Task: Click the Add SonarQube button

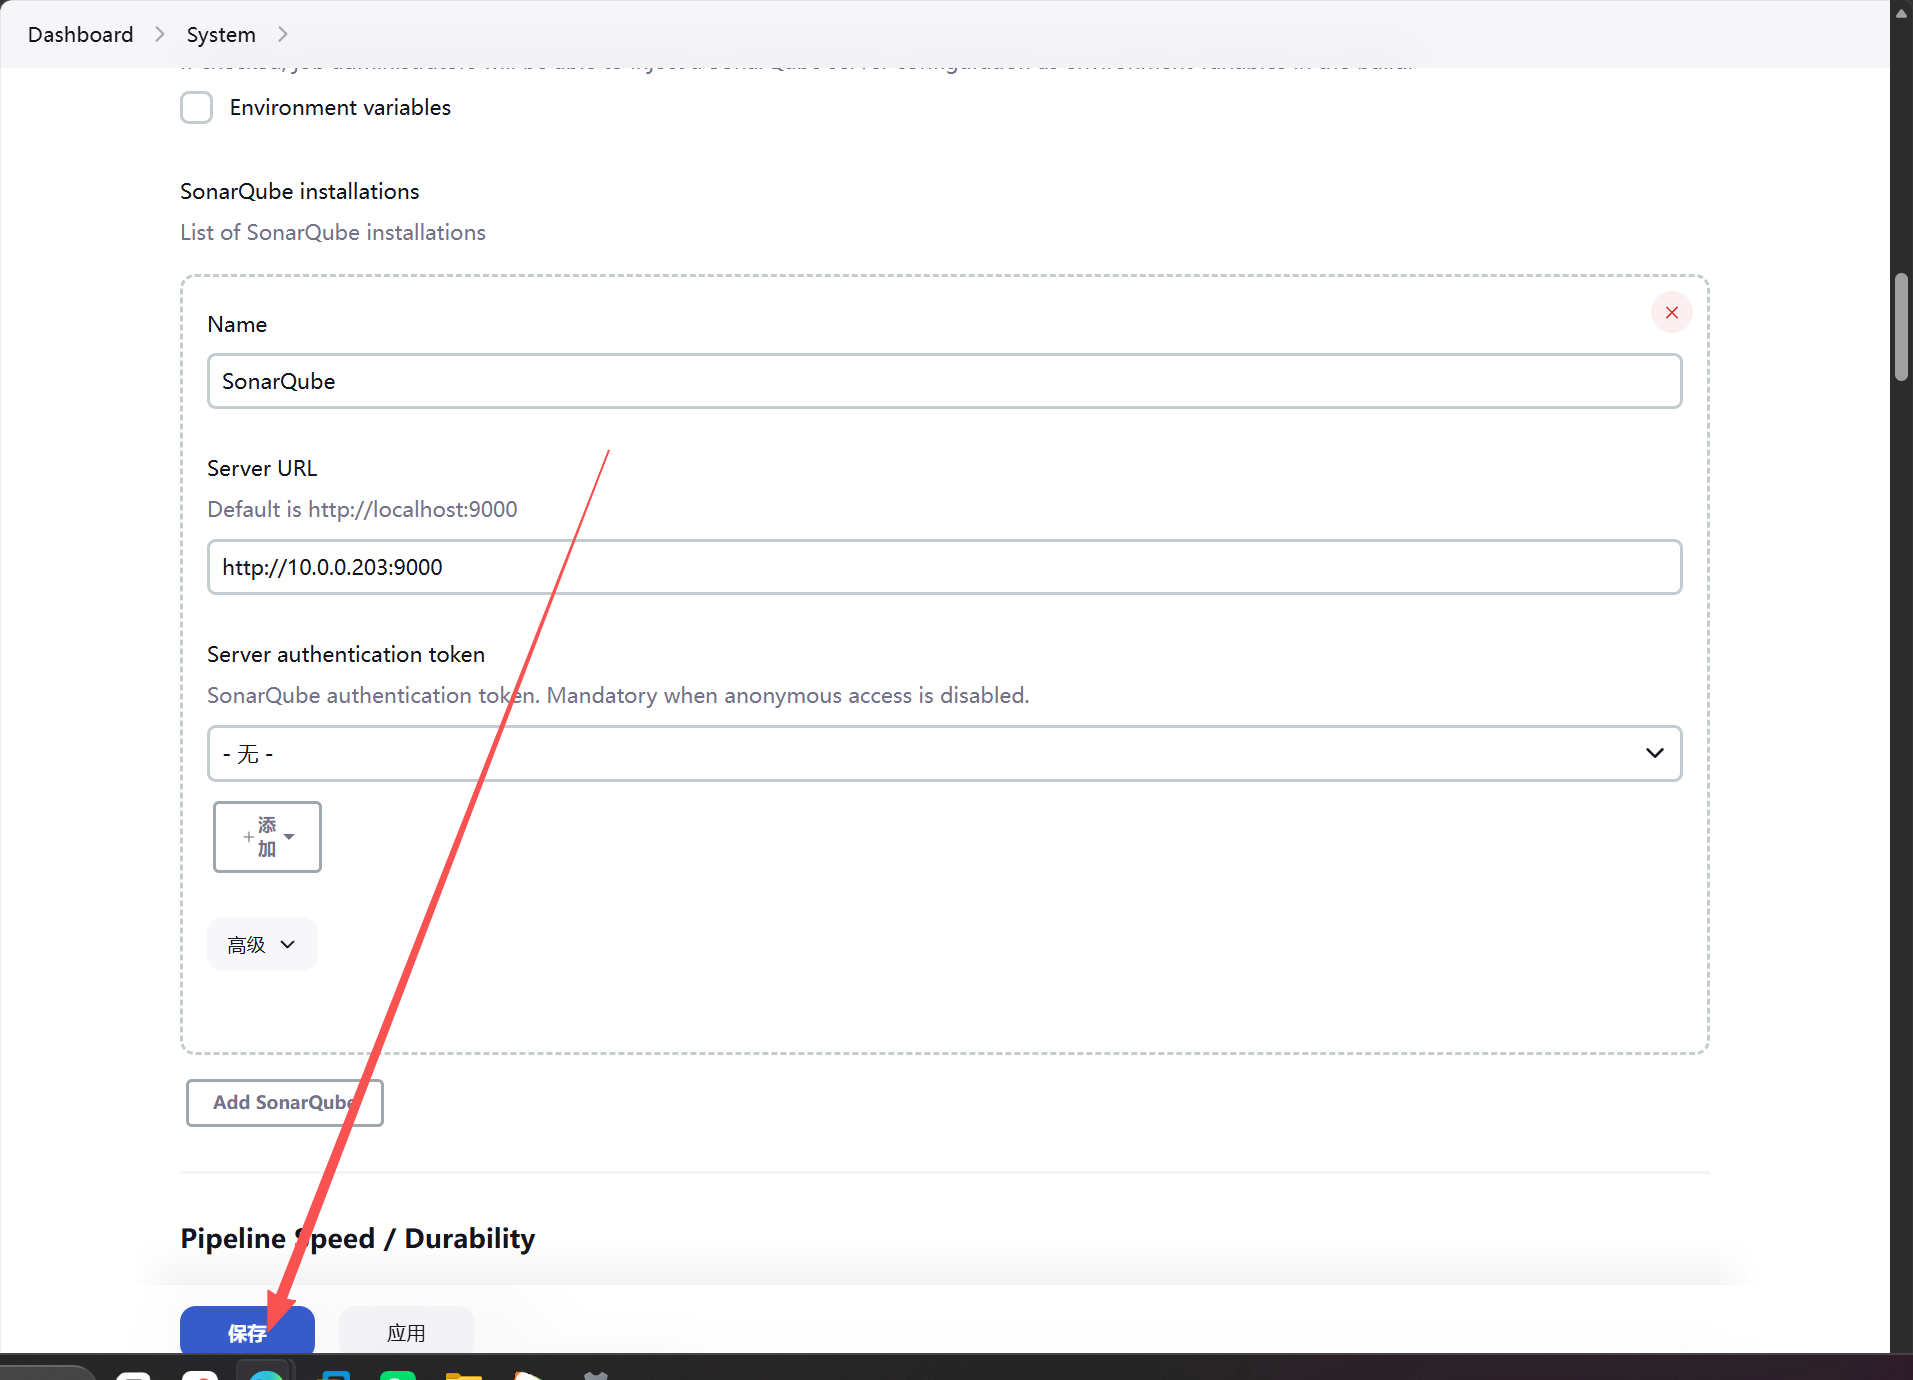Action: pos(285,1102)
